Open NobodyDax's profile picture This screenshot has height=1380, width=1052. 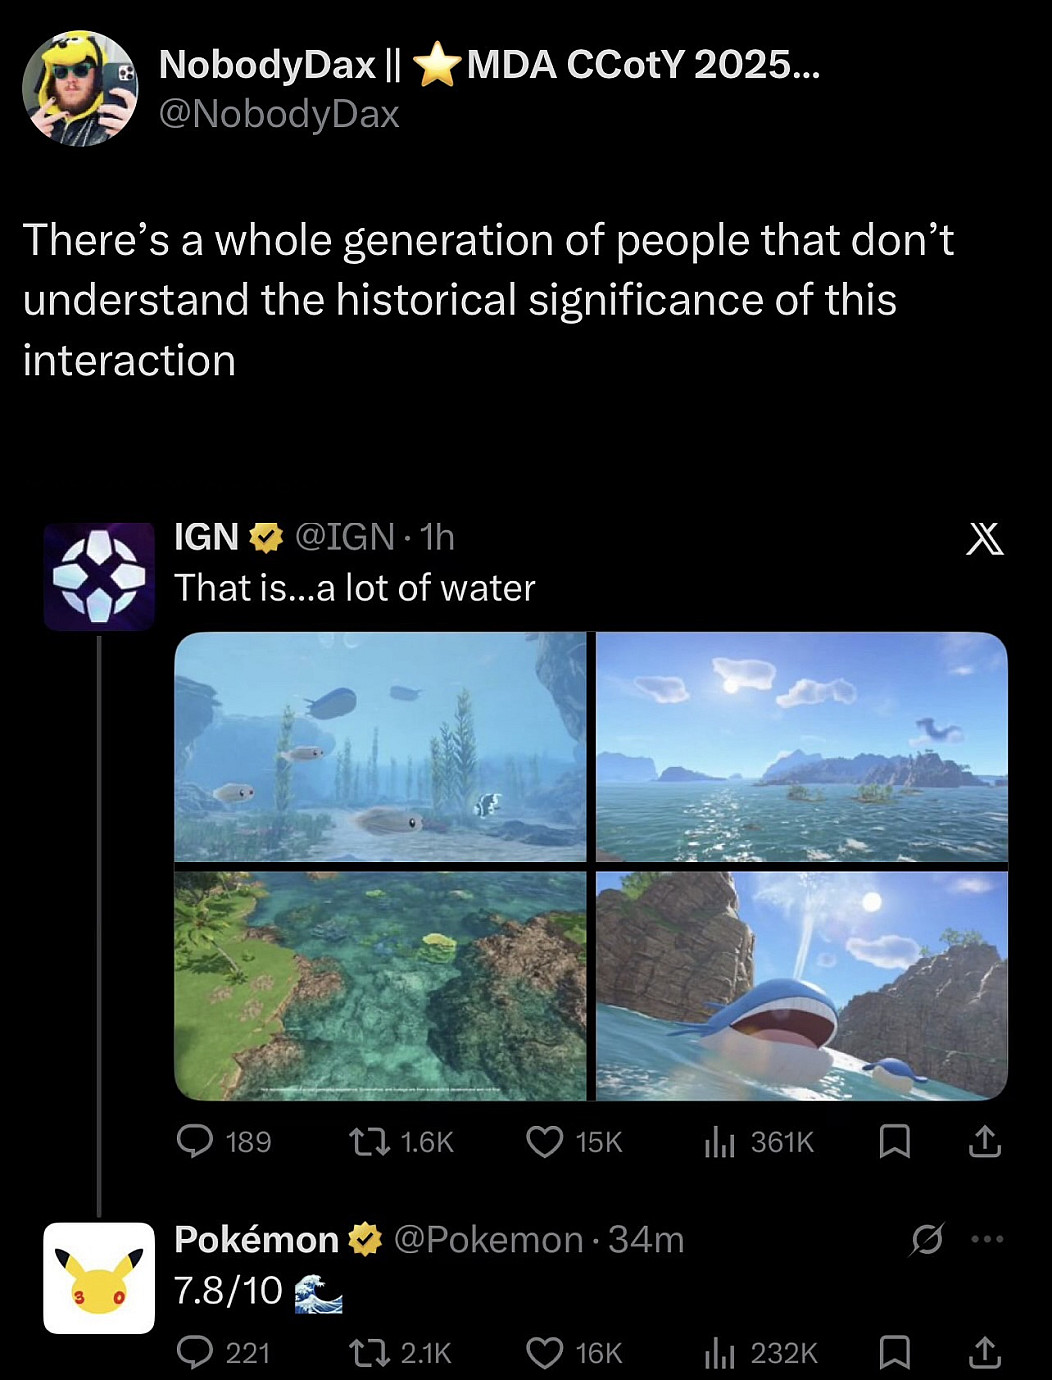coord(80,89)
